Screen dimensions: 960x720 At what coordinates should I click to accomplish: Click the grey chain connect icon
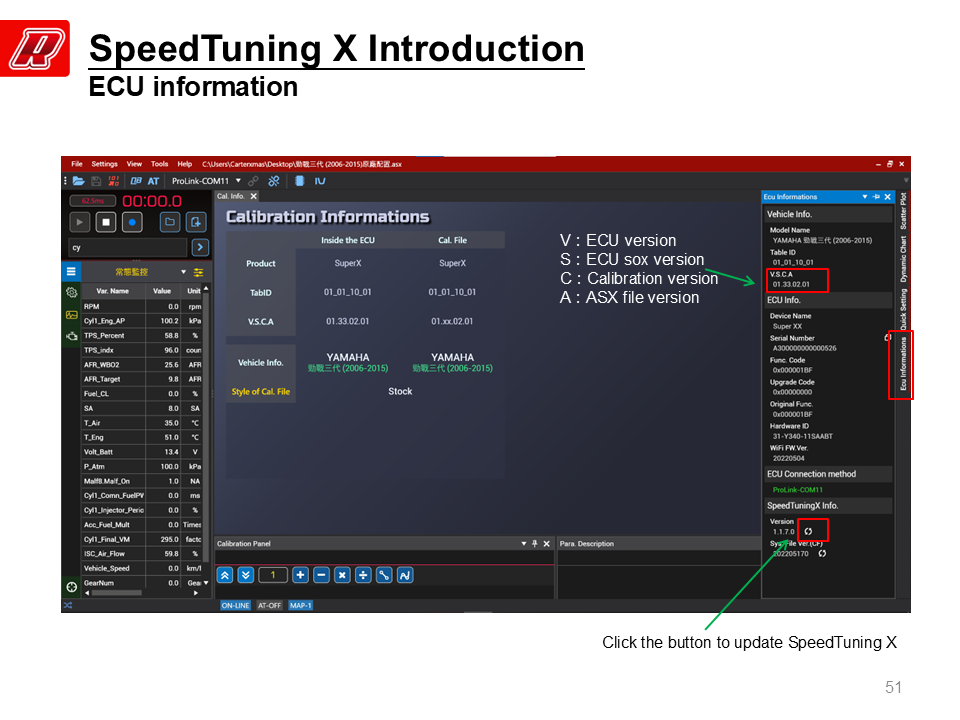[x=253, y=181]
